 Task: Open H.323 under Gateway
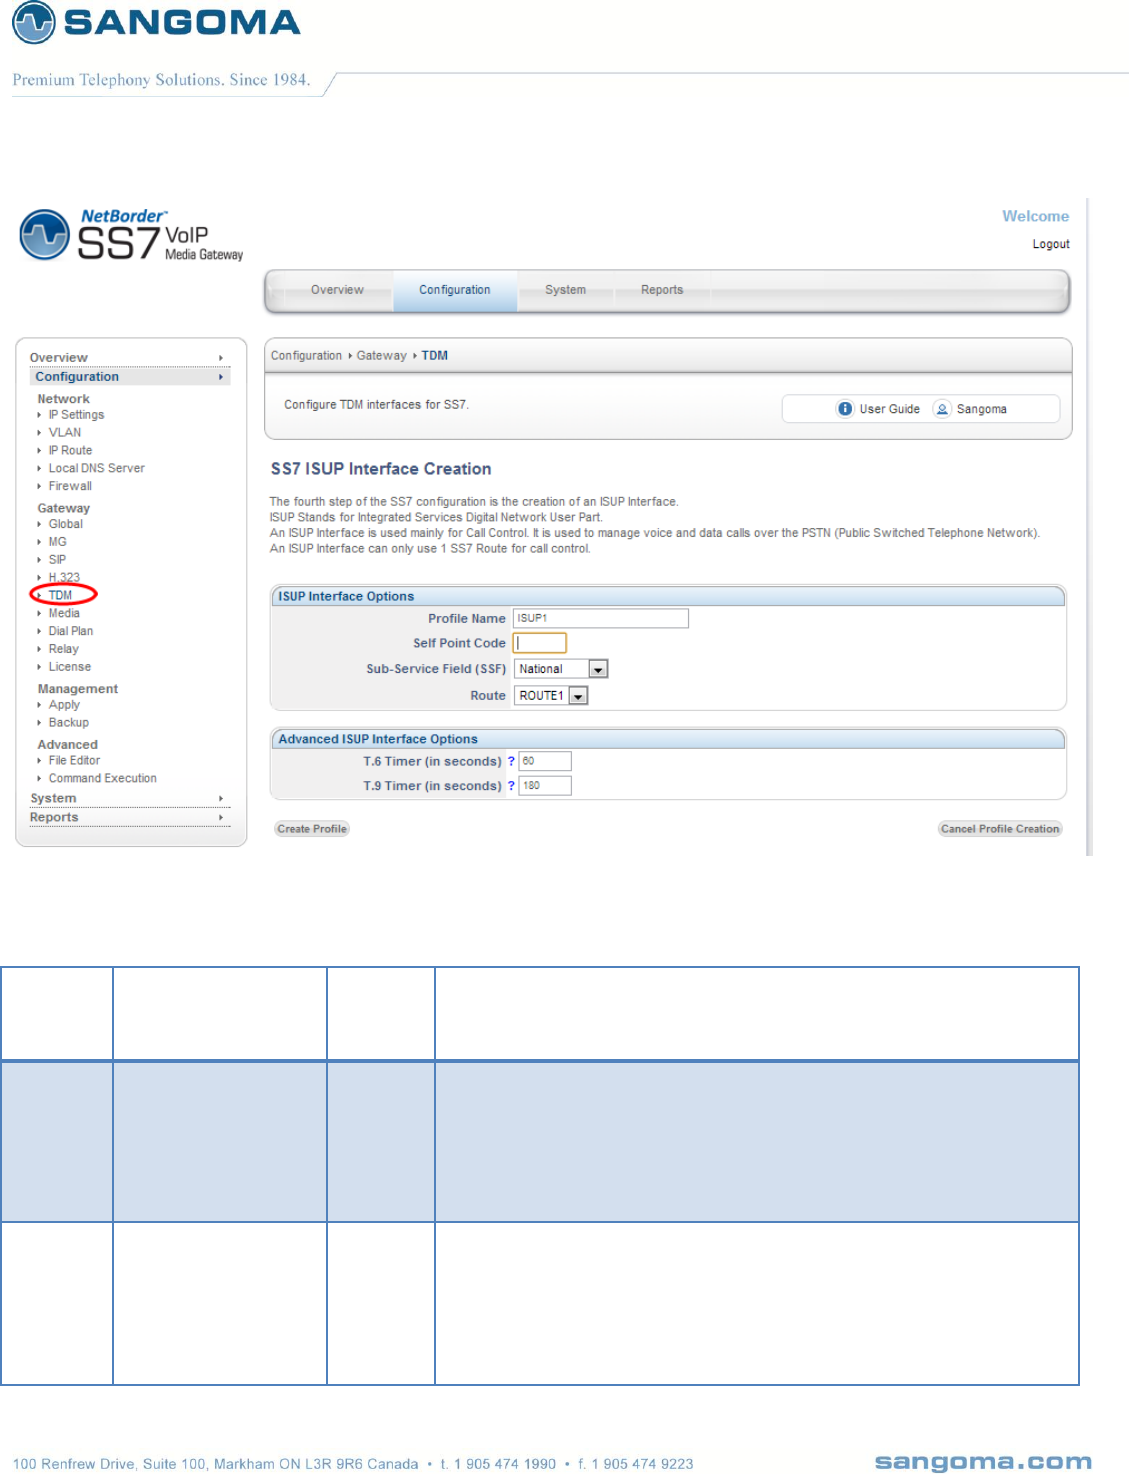click(x=64, y=578)
